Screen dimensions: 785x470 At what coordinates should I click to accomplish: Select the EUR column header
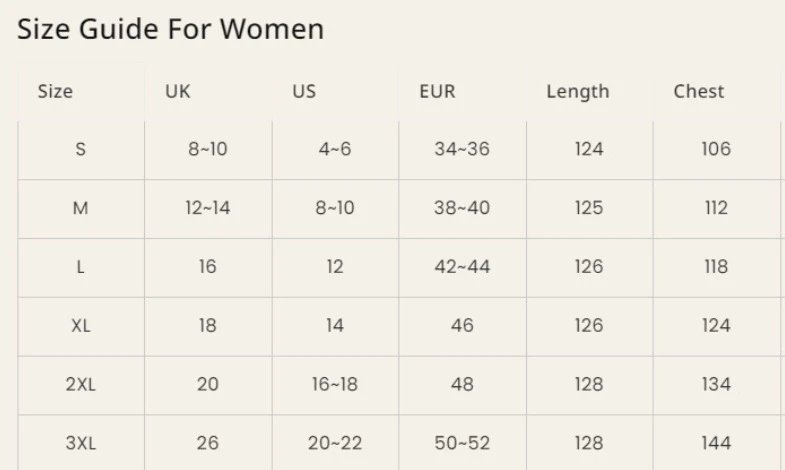click(x=437, y=91)
